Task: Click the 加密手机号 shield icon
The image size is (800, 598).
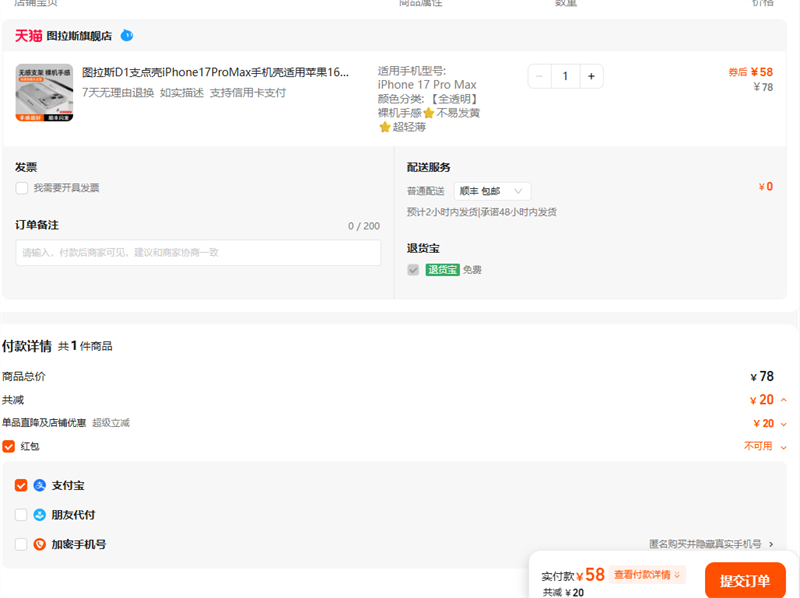Action: coord(40,544)
